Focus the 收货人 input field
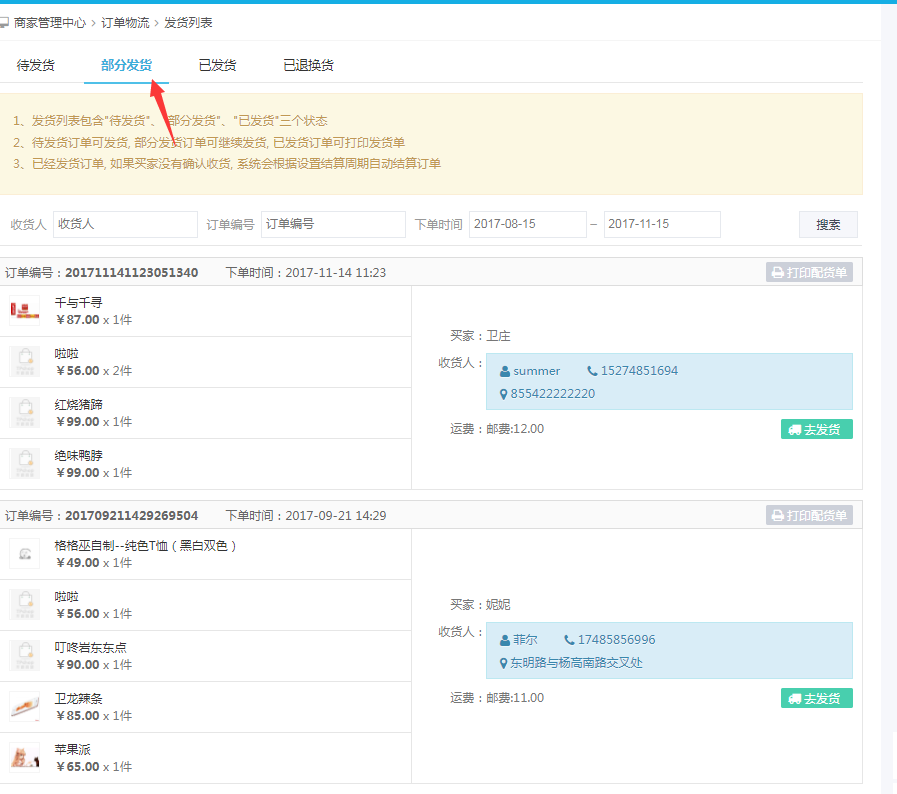Screen dimensions: 897x794 click(x=125, y=224)
